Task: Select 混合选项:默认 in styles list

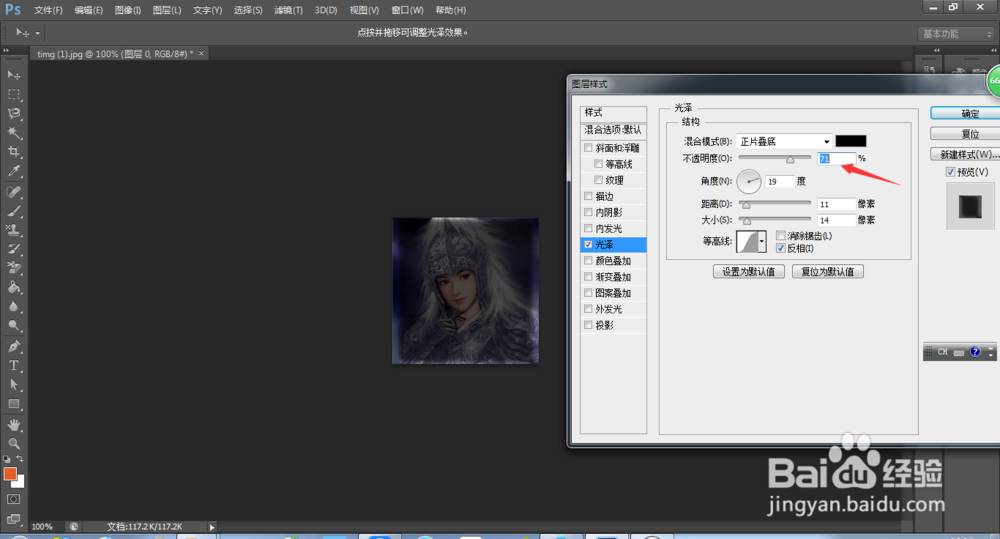Action: pos(613,129)
